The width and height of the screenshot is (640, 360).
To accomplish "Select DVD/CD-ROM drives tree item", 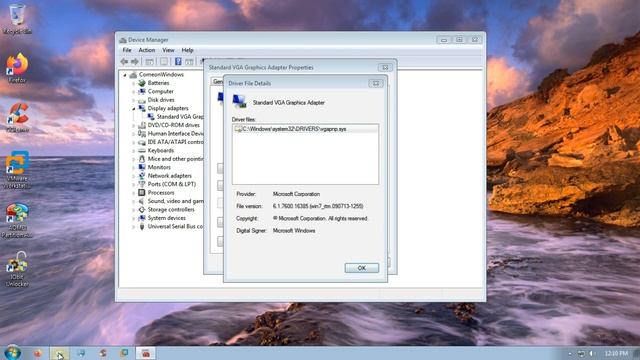I will tap(173, 125).
